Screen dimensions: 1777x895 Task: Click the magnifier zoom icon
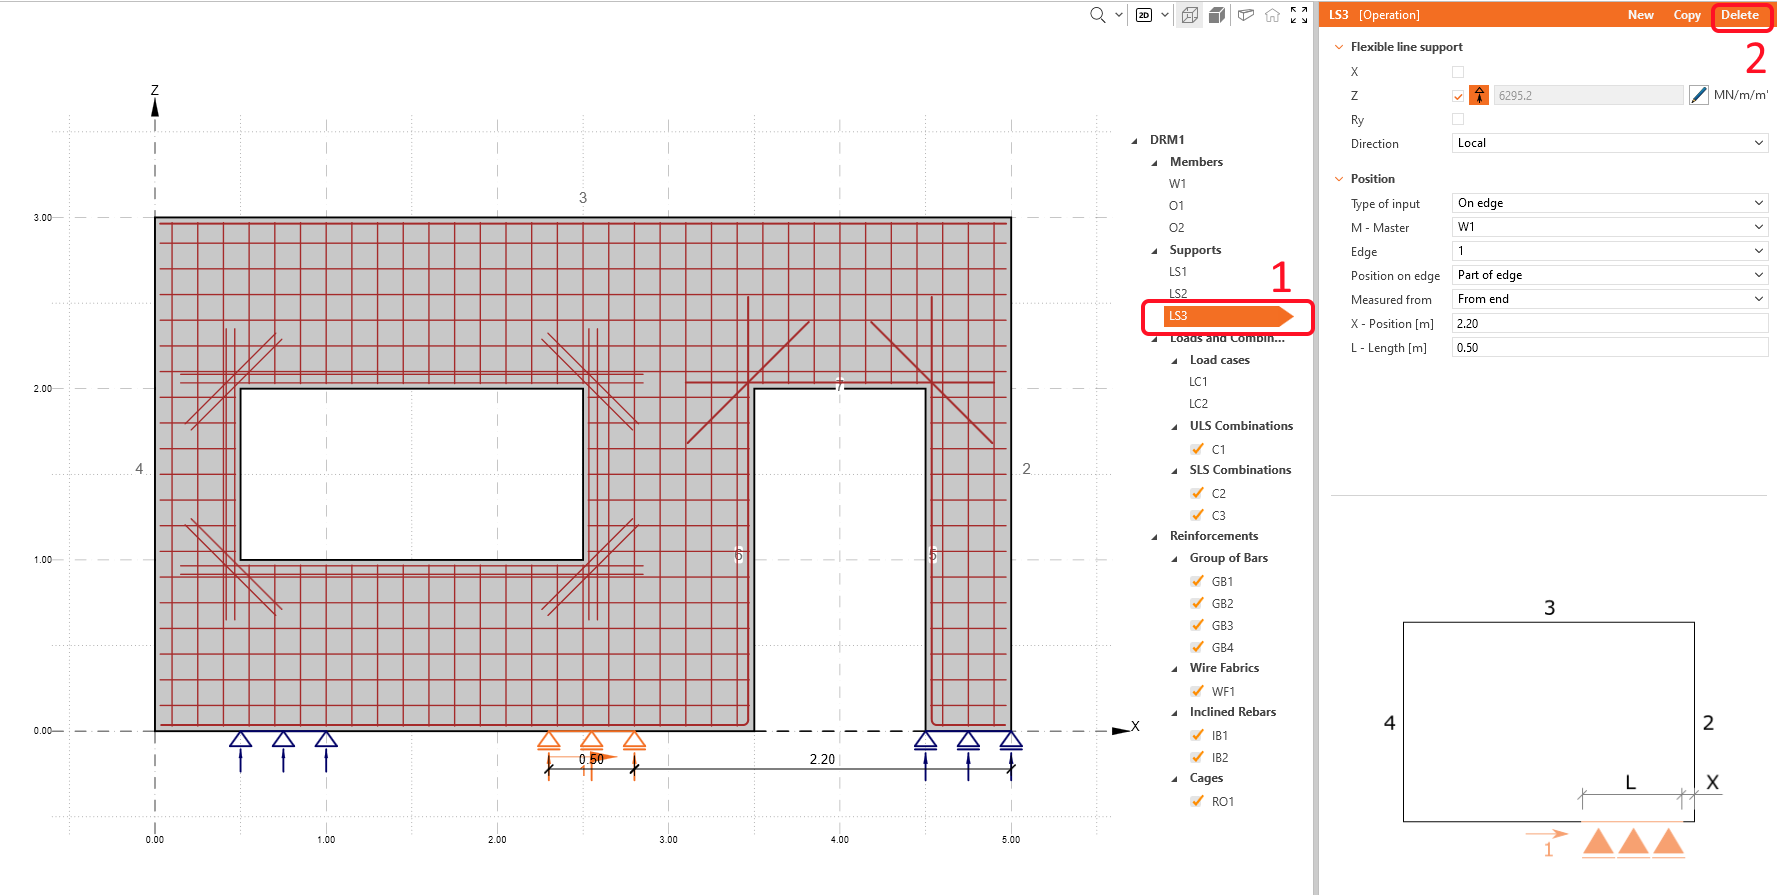[1097, 15]
